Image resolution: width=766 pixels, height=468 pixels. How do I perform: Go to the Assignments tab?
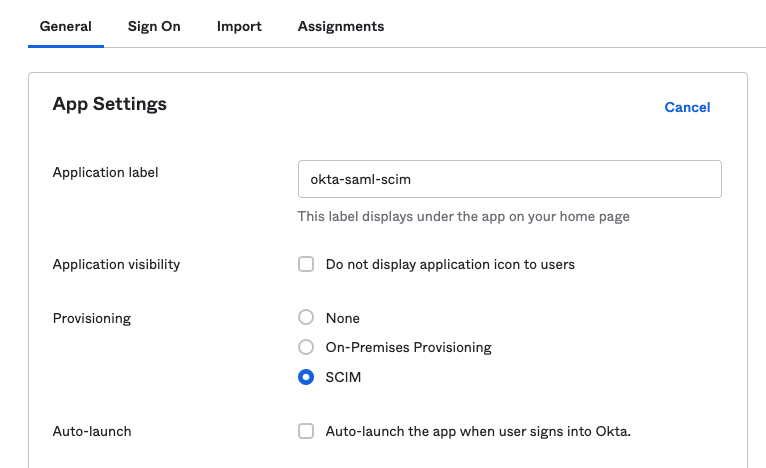tap(341, 26)
